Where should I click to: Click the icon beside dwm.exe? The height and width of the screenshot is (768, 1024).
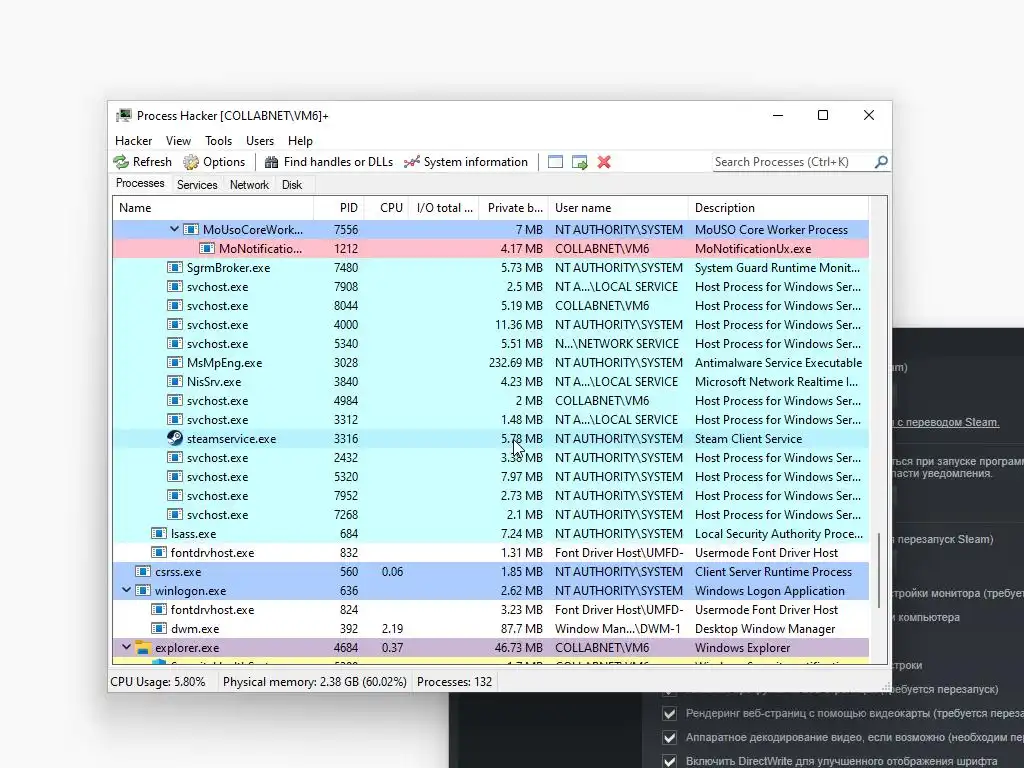click(x=159, y=628)
